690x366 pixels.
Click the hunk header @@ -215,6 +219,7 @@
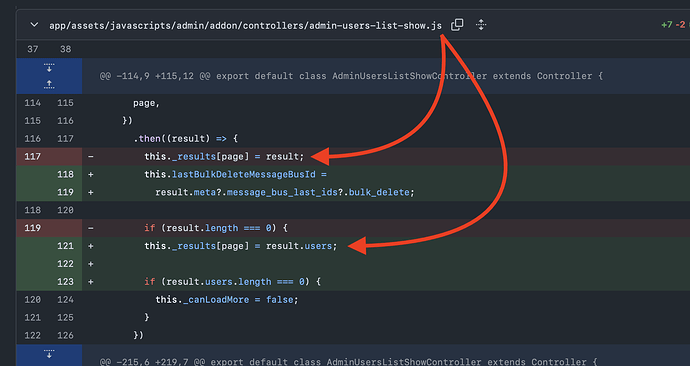click(x=349, y=362)
